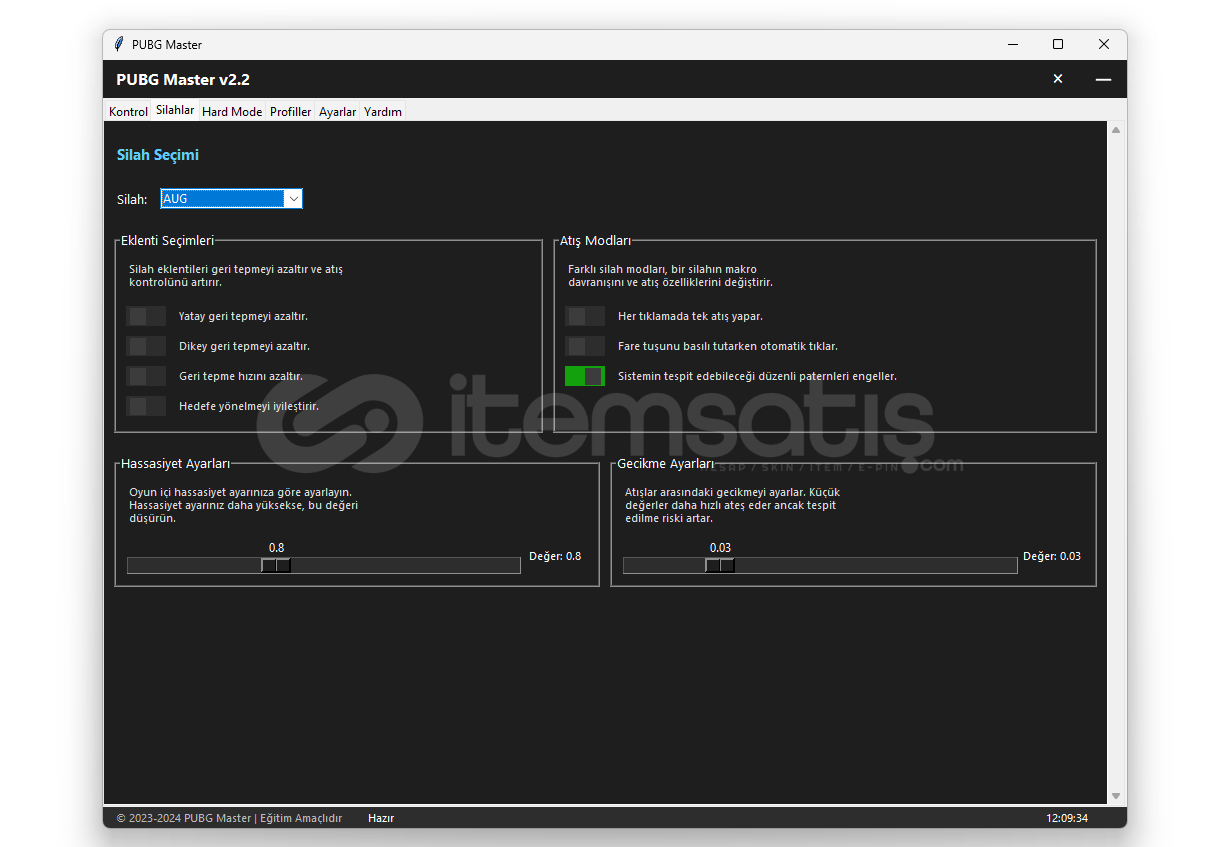Enable 'Geri tepme hızını azaltır' switch
This screenshot has width=1219, height=847.
(x=146, y=376)
